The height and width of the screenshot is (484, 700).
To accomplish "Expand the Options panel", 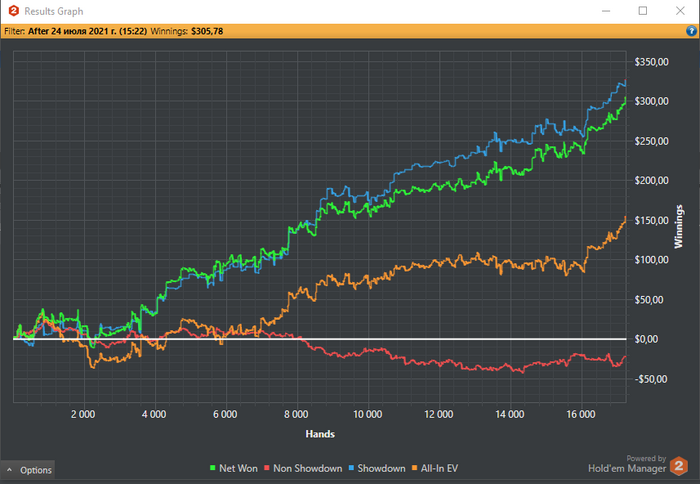I will 28,470.
